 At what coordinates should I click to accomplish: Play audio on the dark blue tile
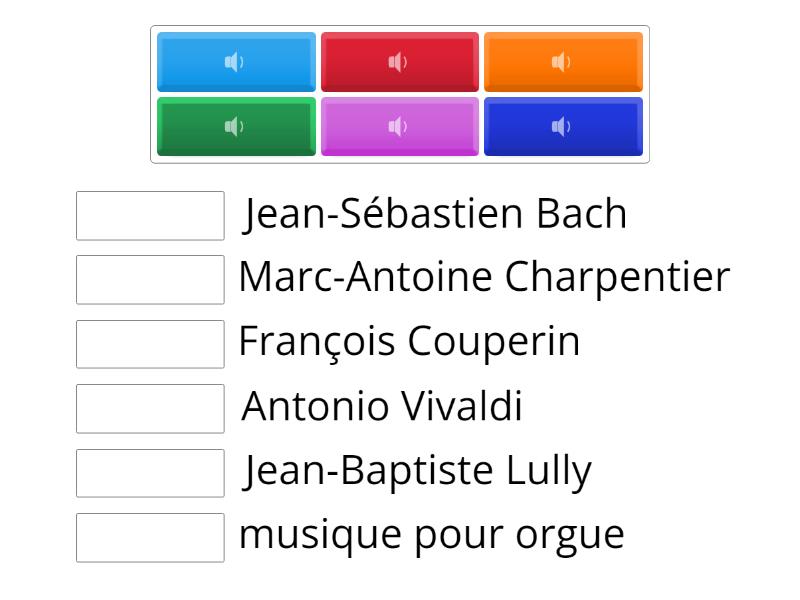(563, 126)
